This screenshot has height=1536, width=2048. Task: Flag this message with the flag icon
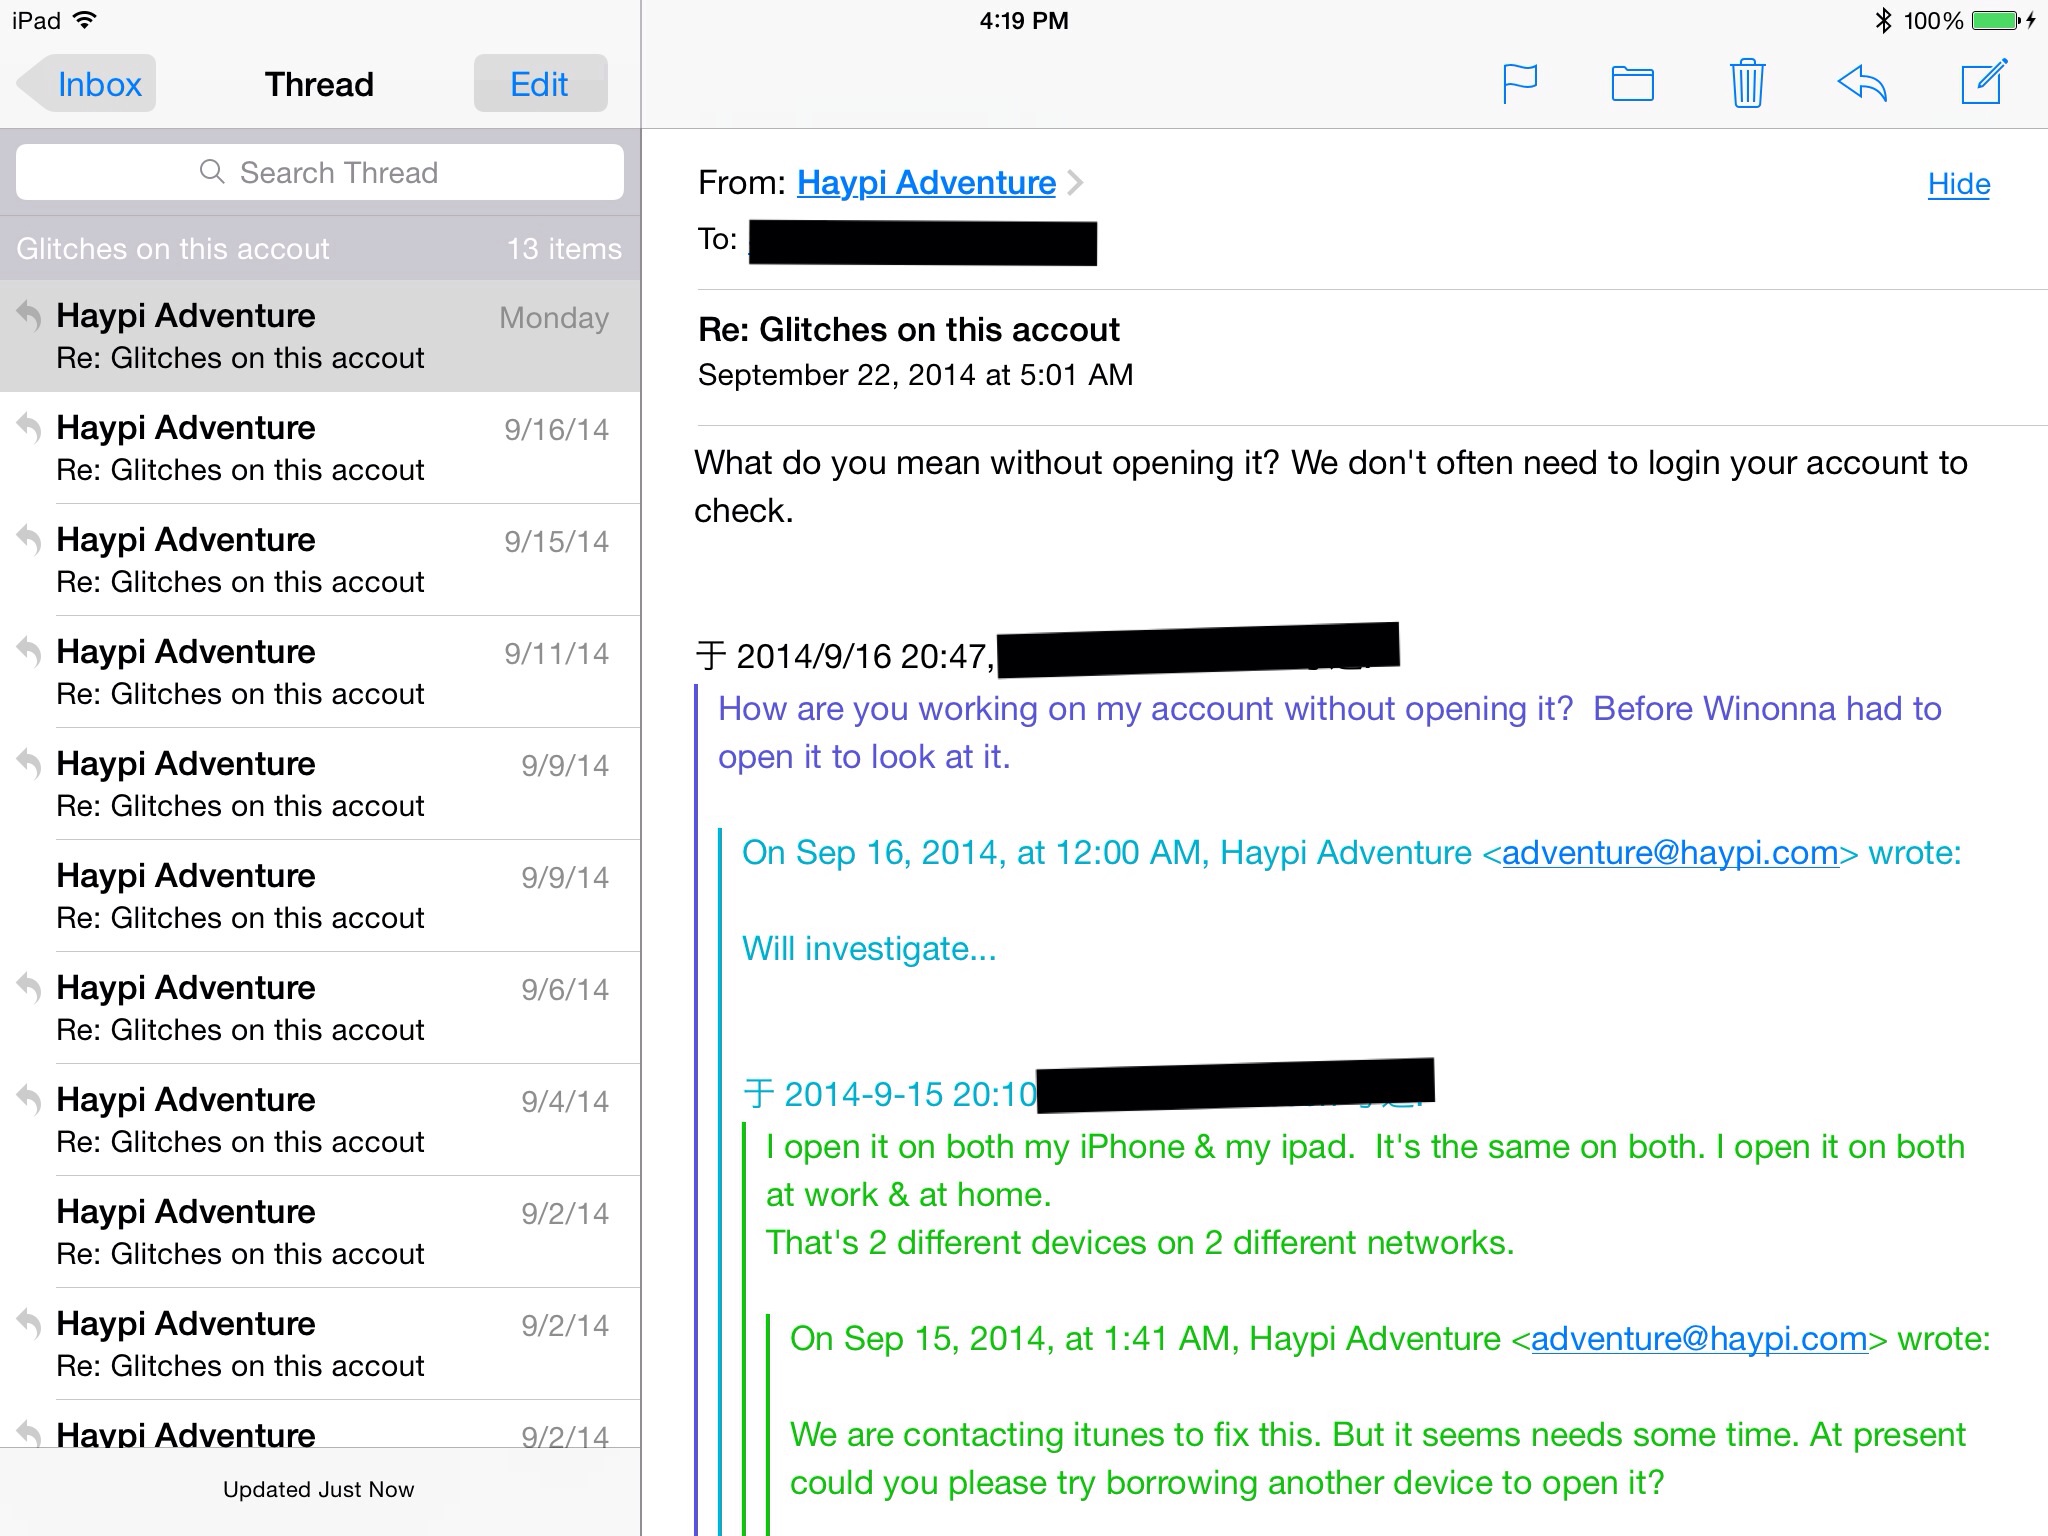point(1519,84)
